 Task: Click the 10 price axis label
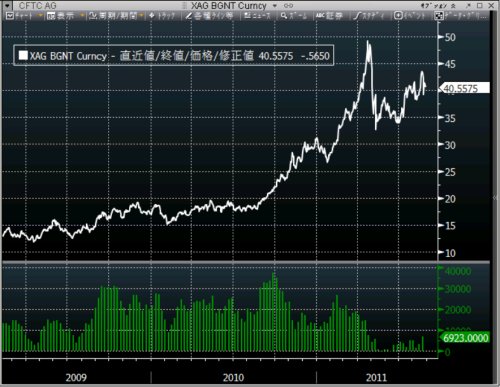[450, 253]
